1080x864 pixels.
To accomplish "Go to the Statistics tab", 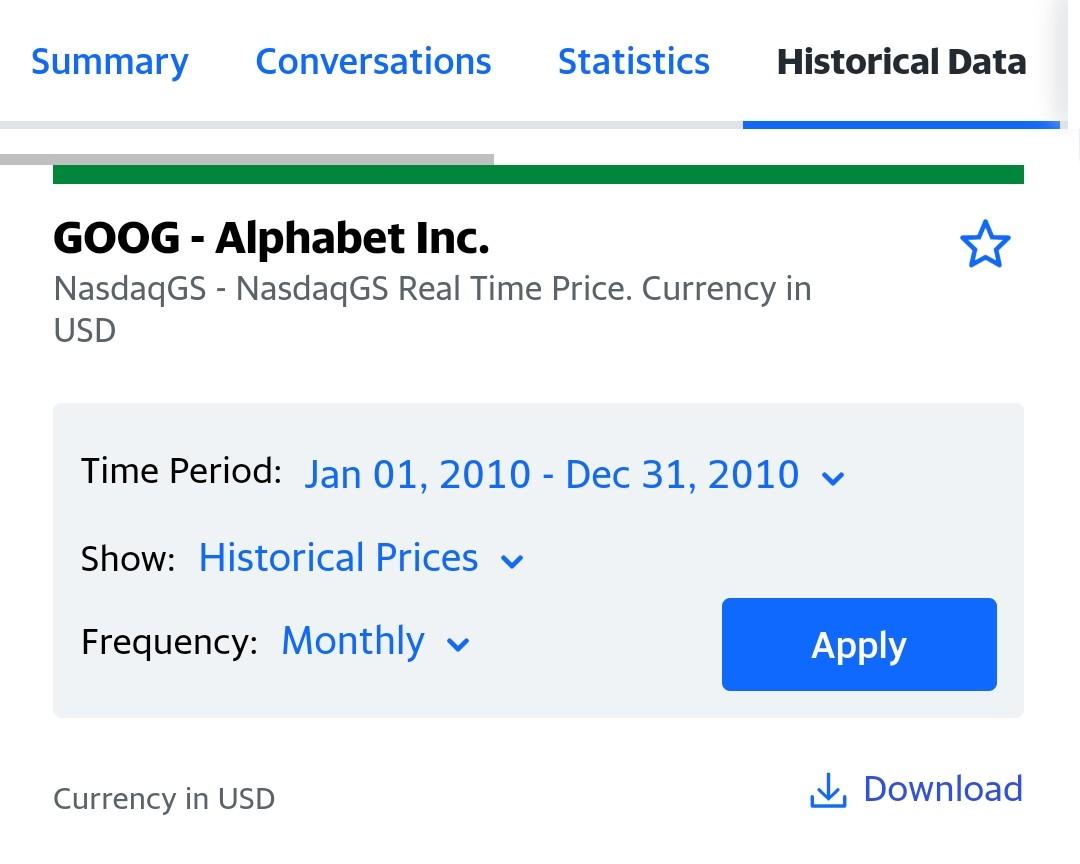I will coord(633,62).
